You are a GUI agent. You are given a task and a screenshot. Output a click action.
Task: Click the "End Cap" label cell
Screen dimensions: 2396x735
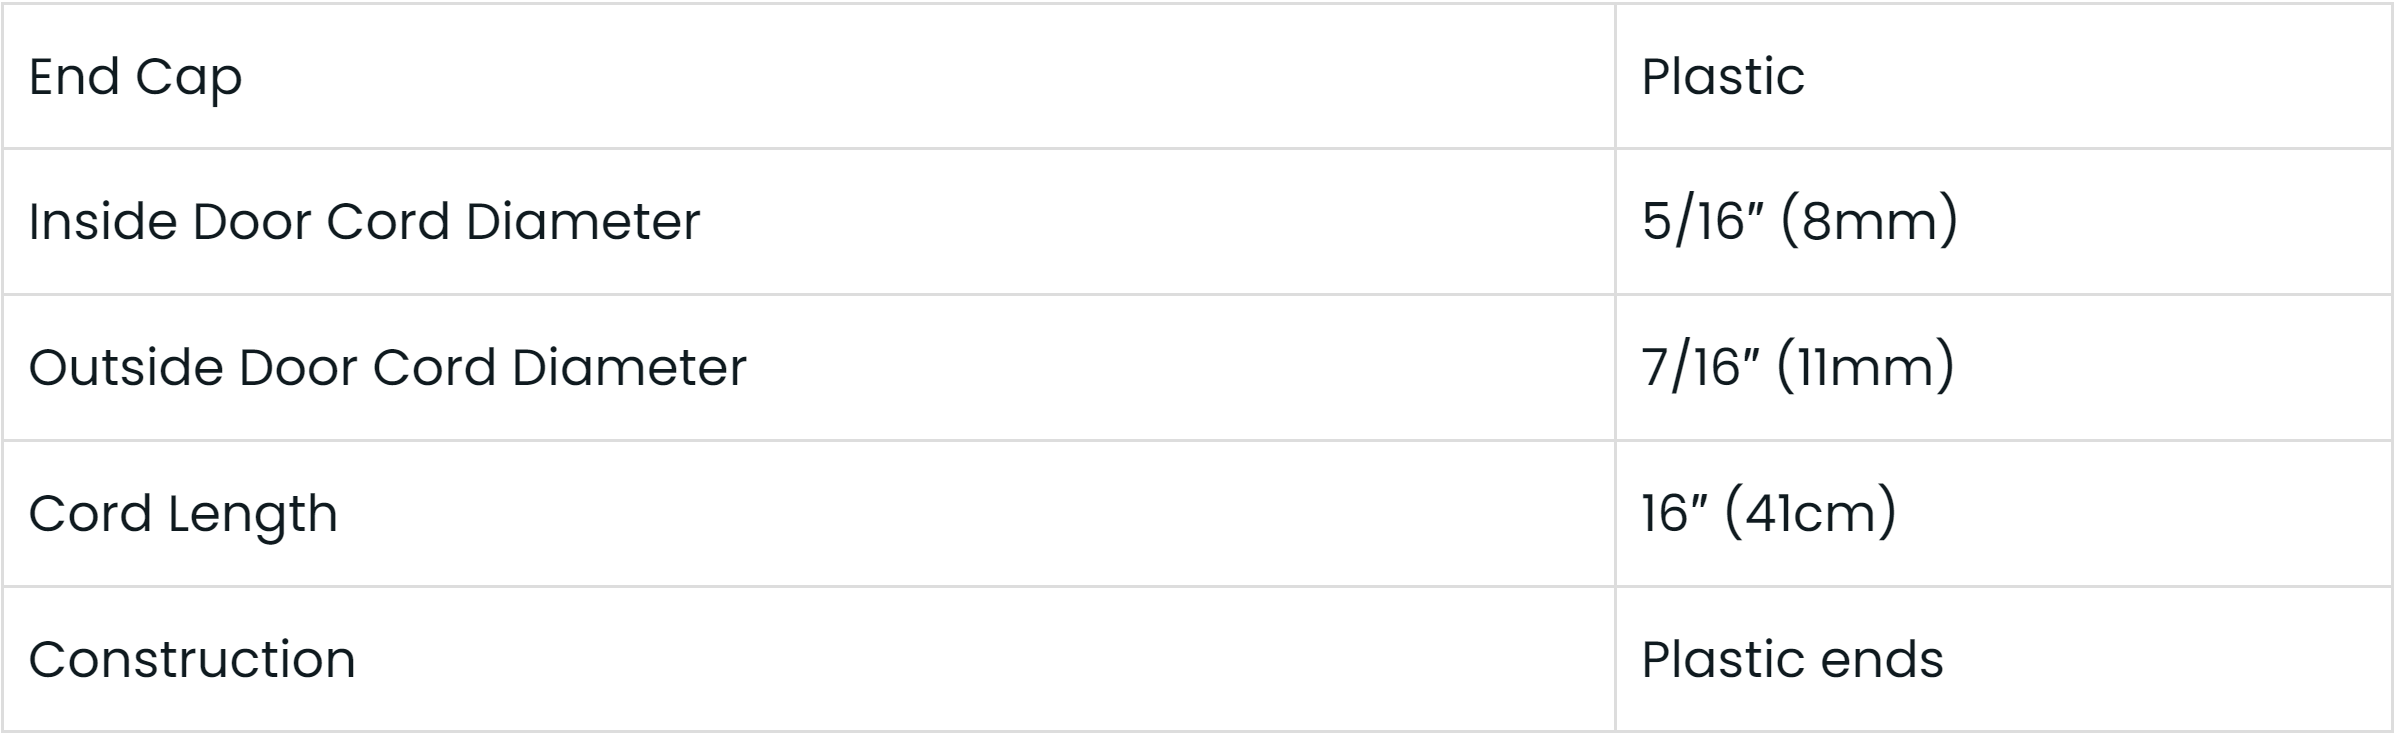coord(135,77)
